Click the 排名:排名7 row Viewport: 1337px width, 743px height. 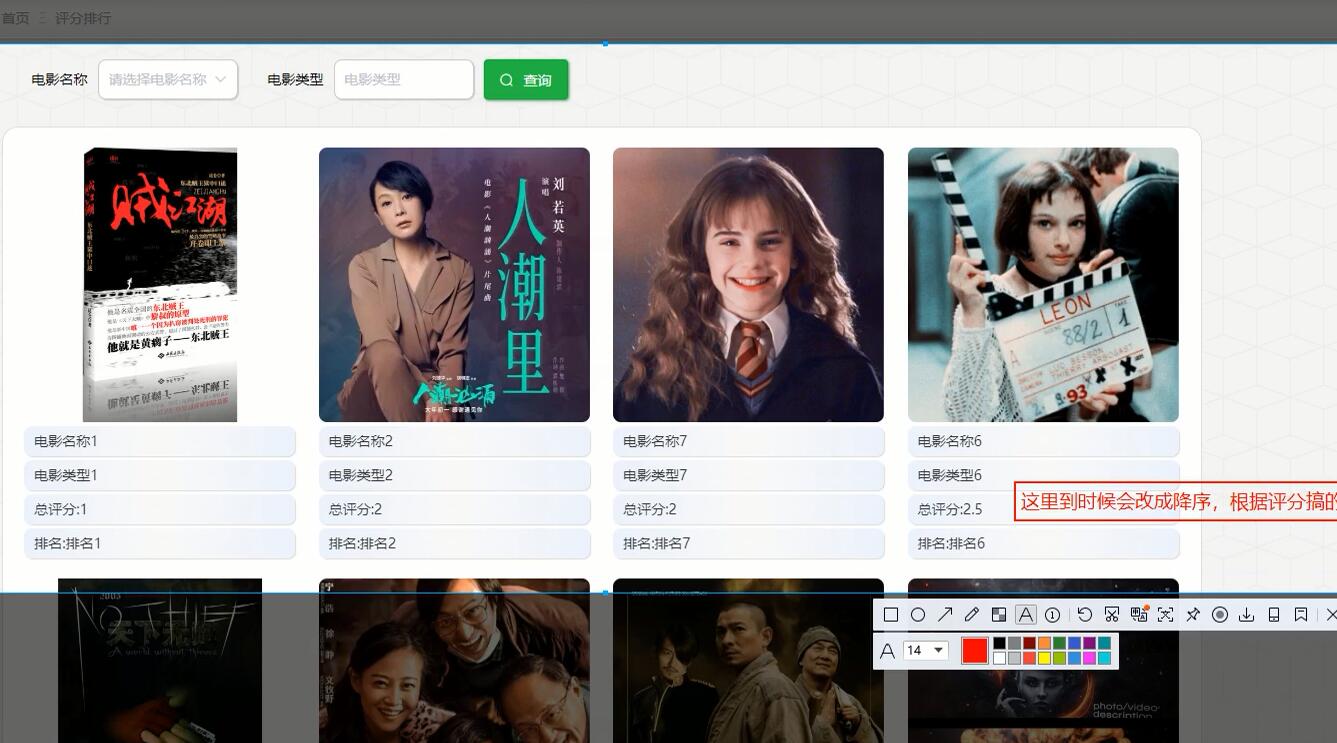tap(748, 543)
